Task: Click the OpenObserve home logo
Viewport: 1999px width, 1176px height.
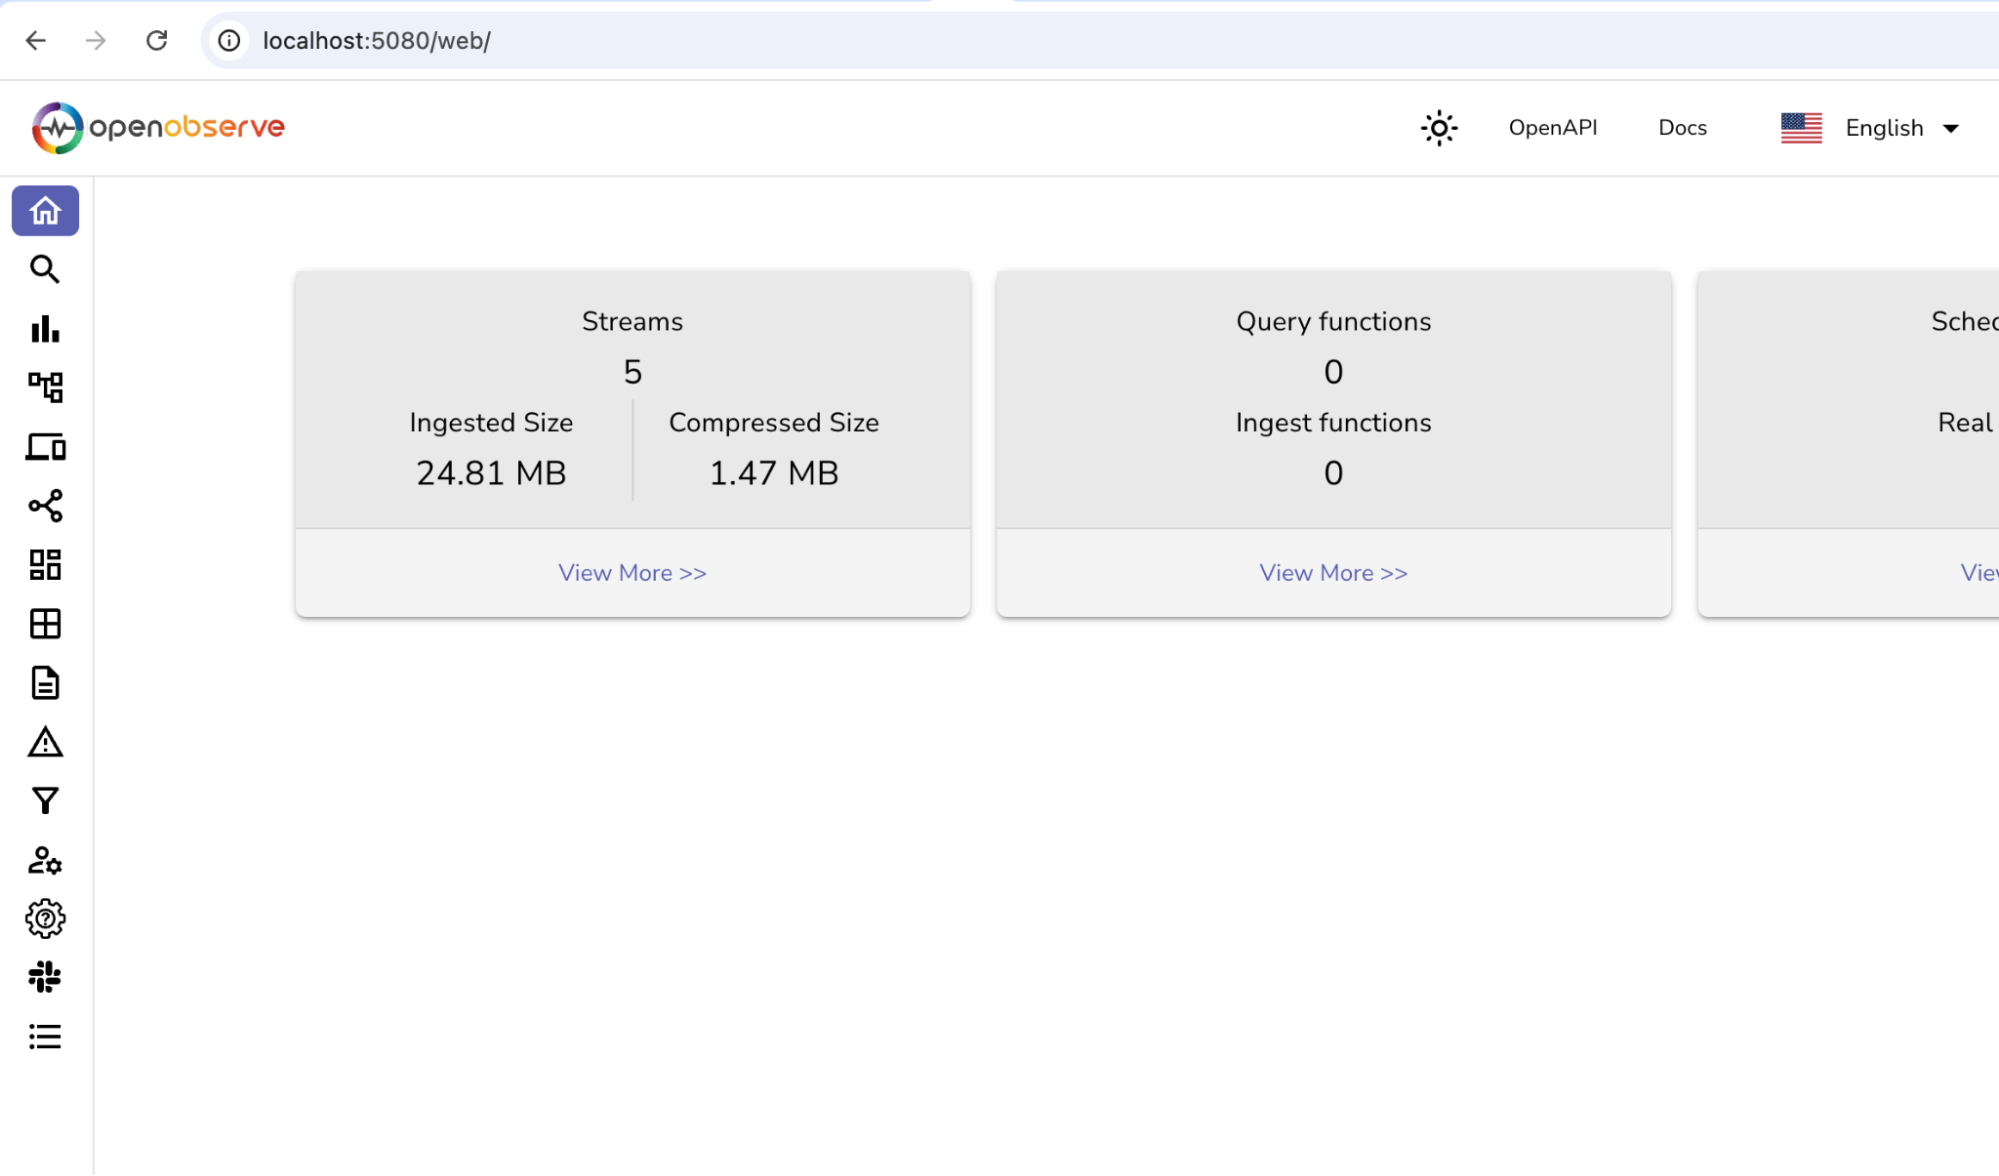Action: [158, 127]
